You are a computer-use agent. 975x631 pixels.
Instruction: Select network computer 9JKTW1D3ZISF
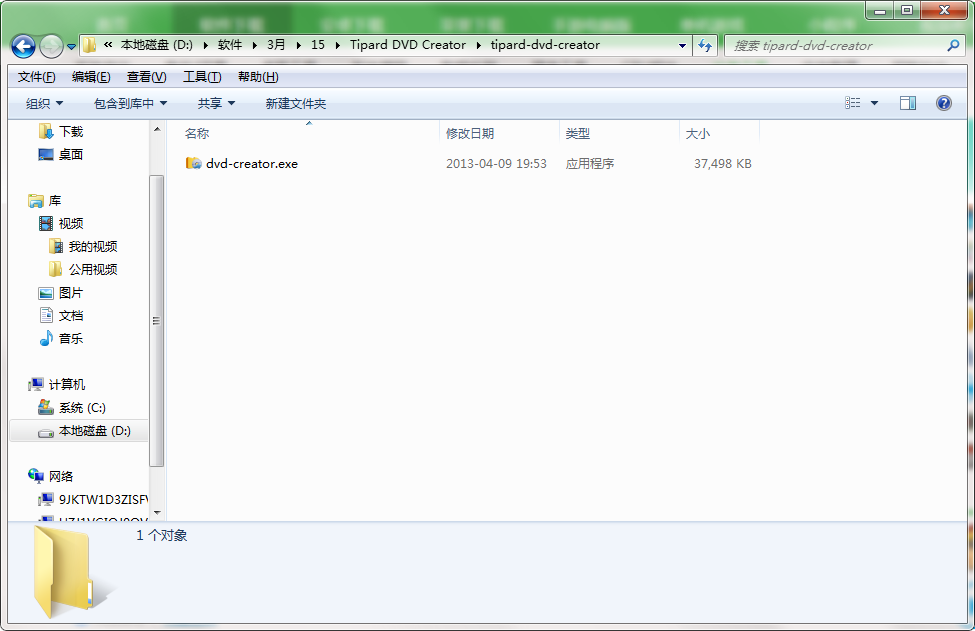coord(103,500)
